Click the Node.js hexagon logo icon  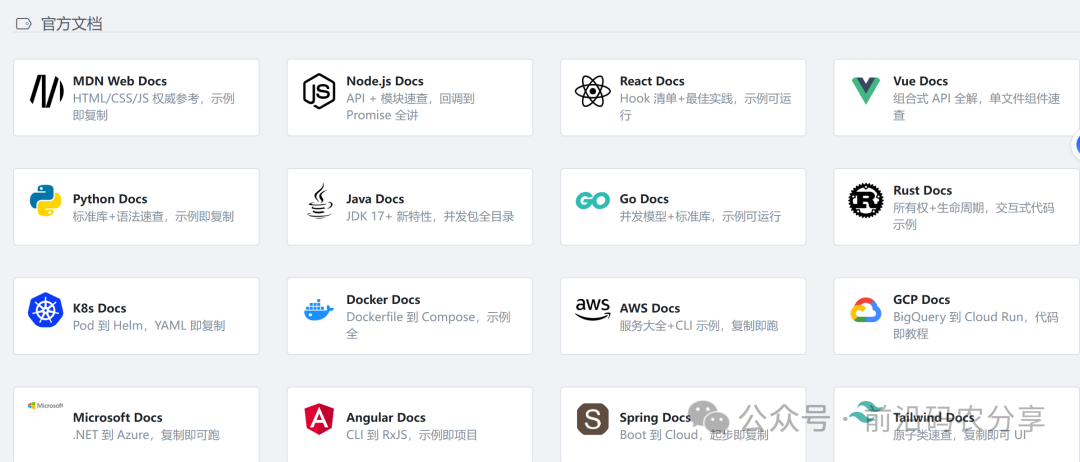319,92
